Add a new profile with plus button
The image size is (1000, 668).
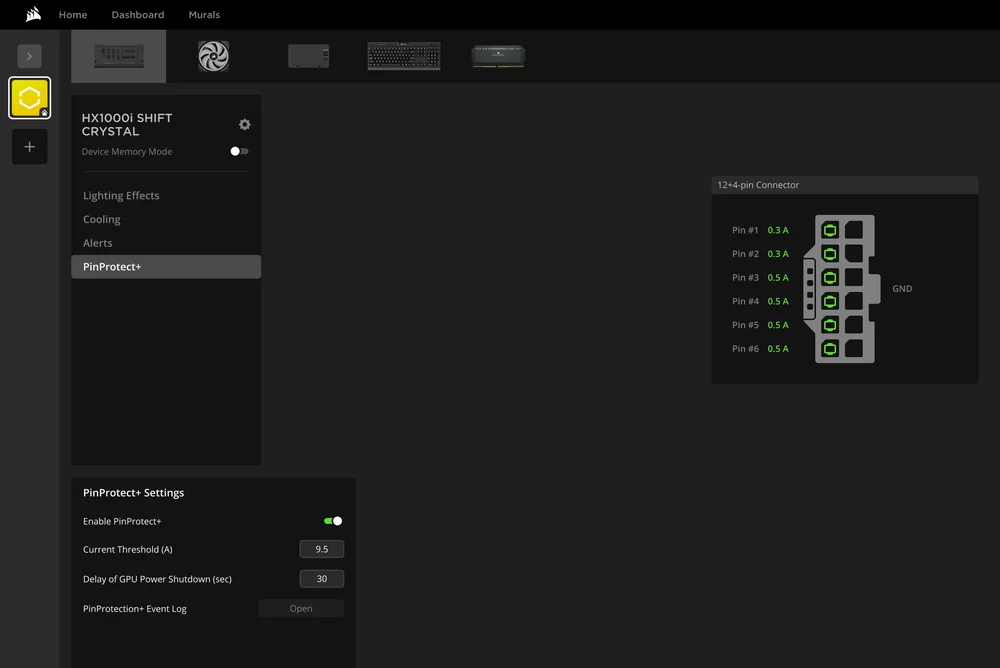(x=29, y=147)
